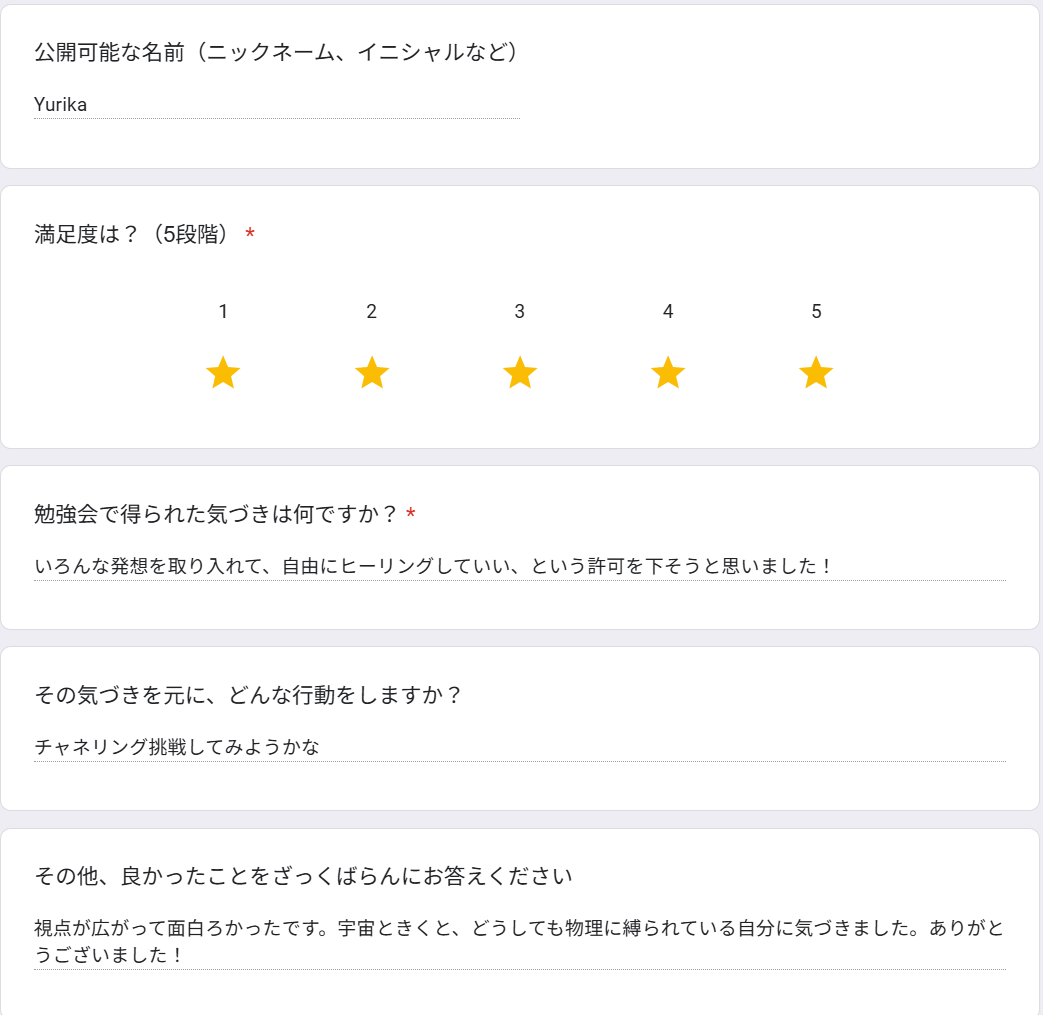Select the third star rating
Viewport: 1043px width, 1015px height.
pos(520,372)
